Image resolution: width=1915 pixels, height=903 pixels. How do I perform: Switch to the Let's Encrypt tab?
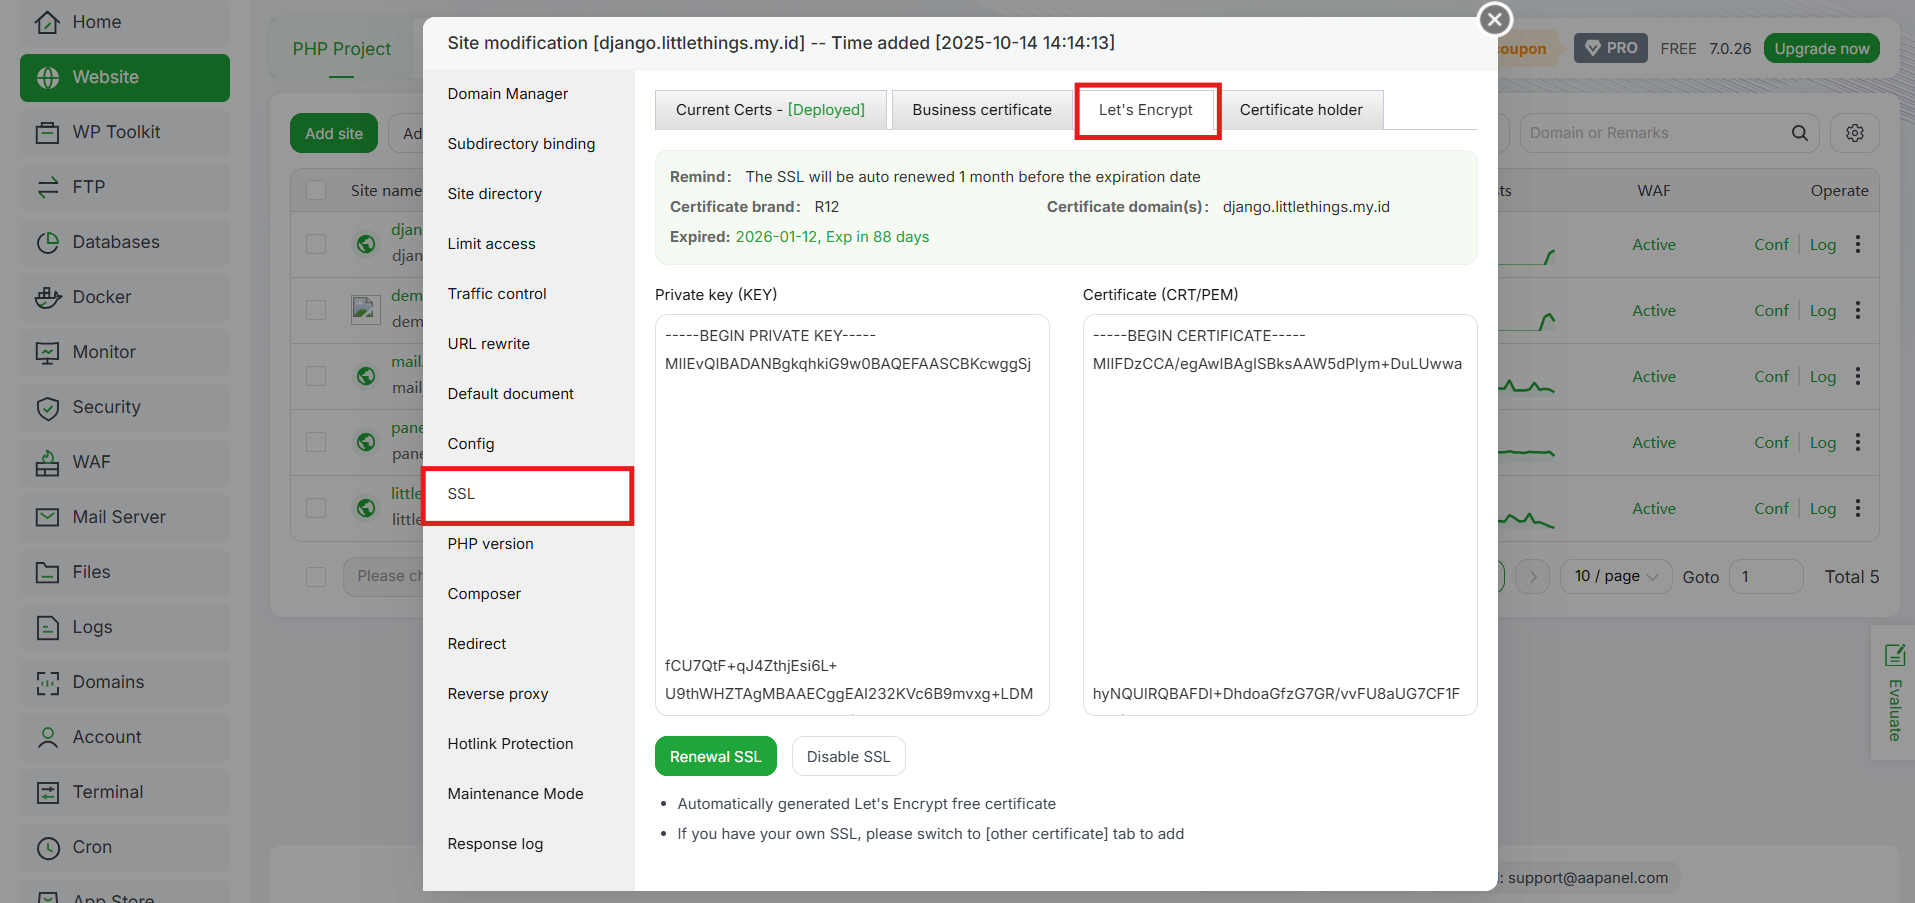[x=1146, y=110]
